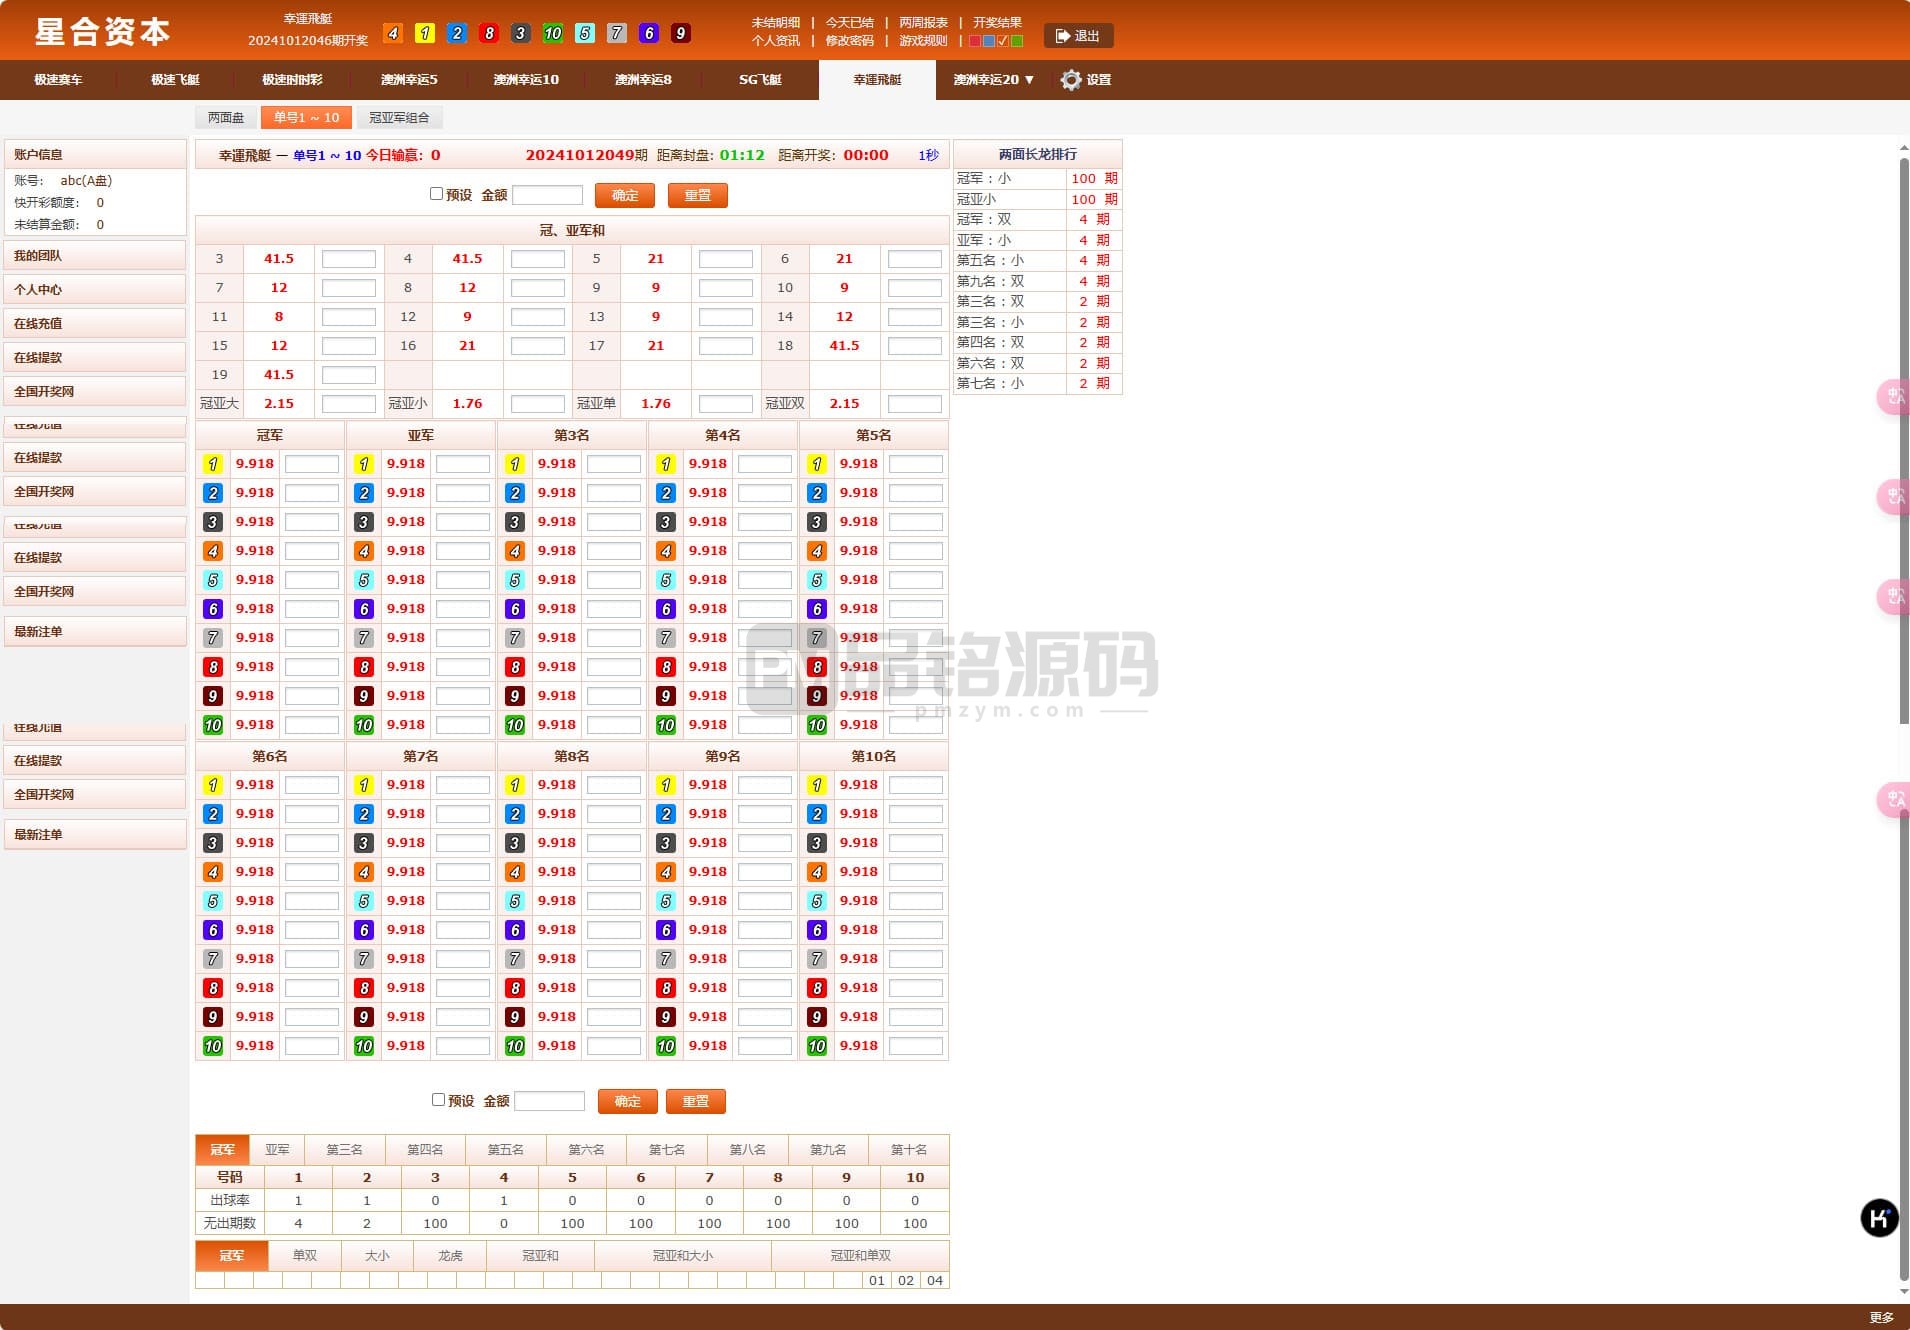1910x1330 pixels.
Task: Show the 冠亚和单双 trend tab
Action: pos(860,1256)
